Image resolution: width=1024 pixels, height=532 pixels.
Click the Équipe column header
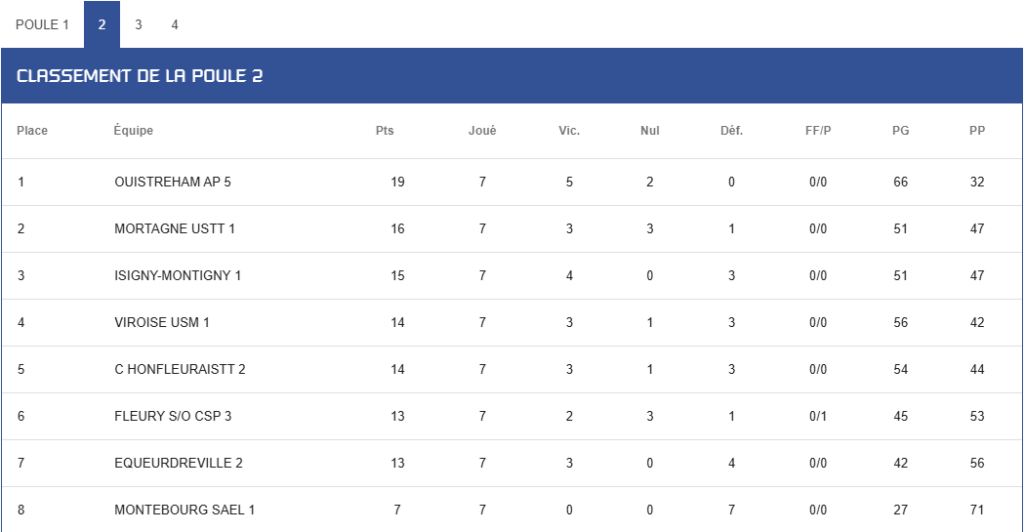pyautogui.click(x=133, y=131)
